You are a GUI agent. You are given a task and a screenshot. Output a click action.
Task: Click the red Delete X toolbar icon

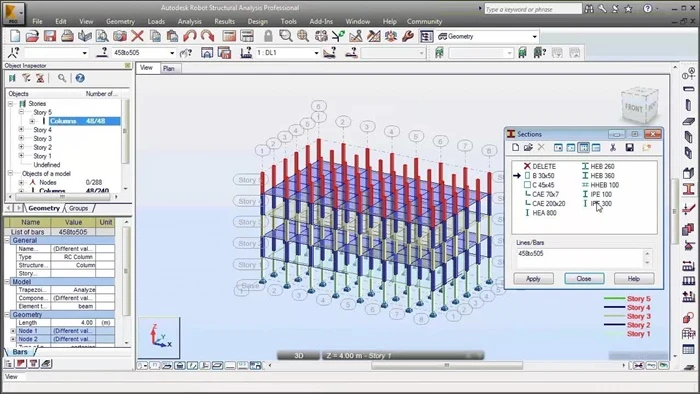click(138, 36)
